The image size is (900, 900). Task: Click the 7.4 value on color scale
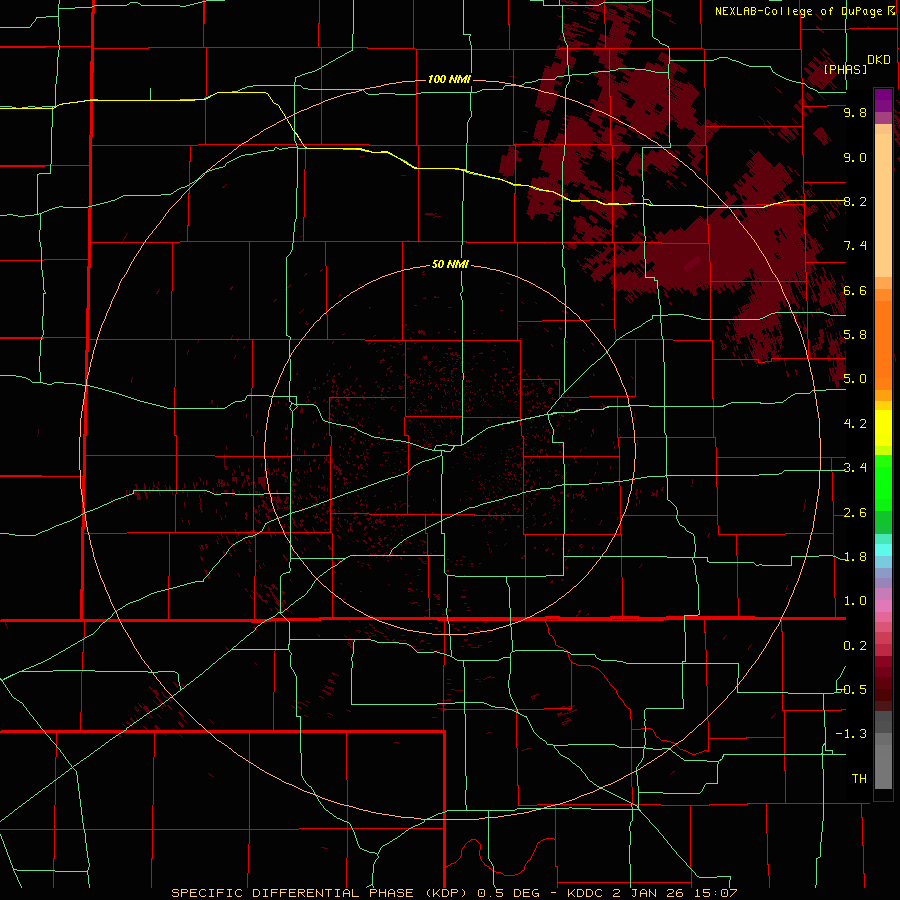pyautogui.click(x=855, y=246)
